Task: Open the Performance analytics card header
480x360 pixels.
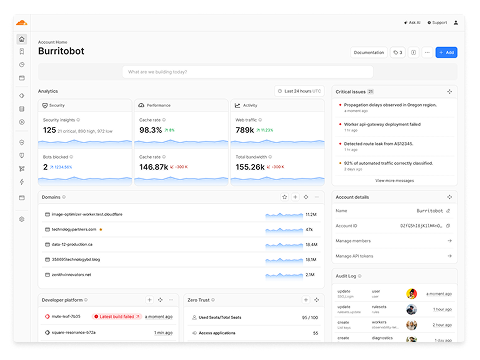Action: [x=181, y=105]
